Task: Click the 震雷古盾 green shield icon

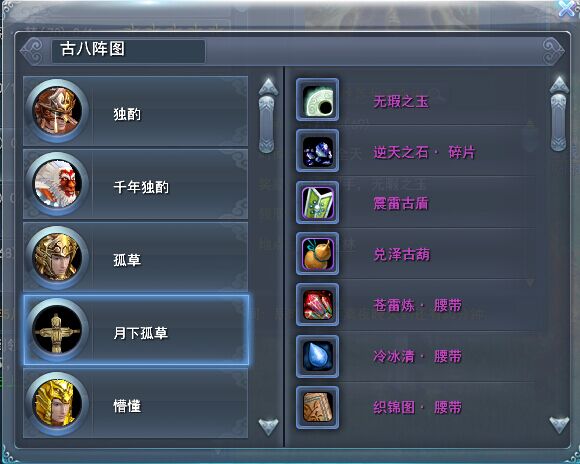Action: click(317, 202)
